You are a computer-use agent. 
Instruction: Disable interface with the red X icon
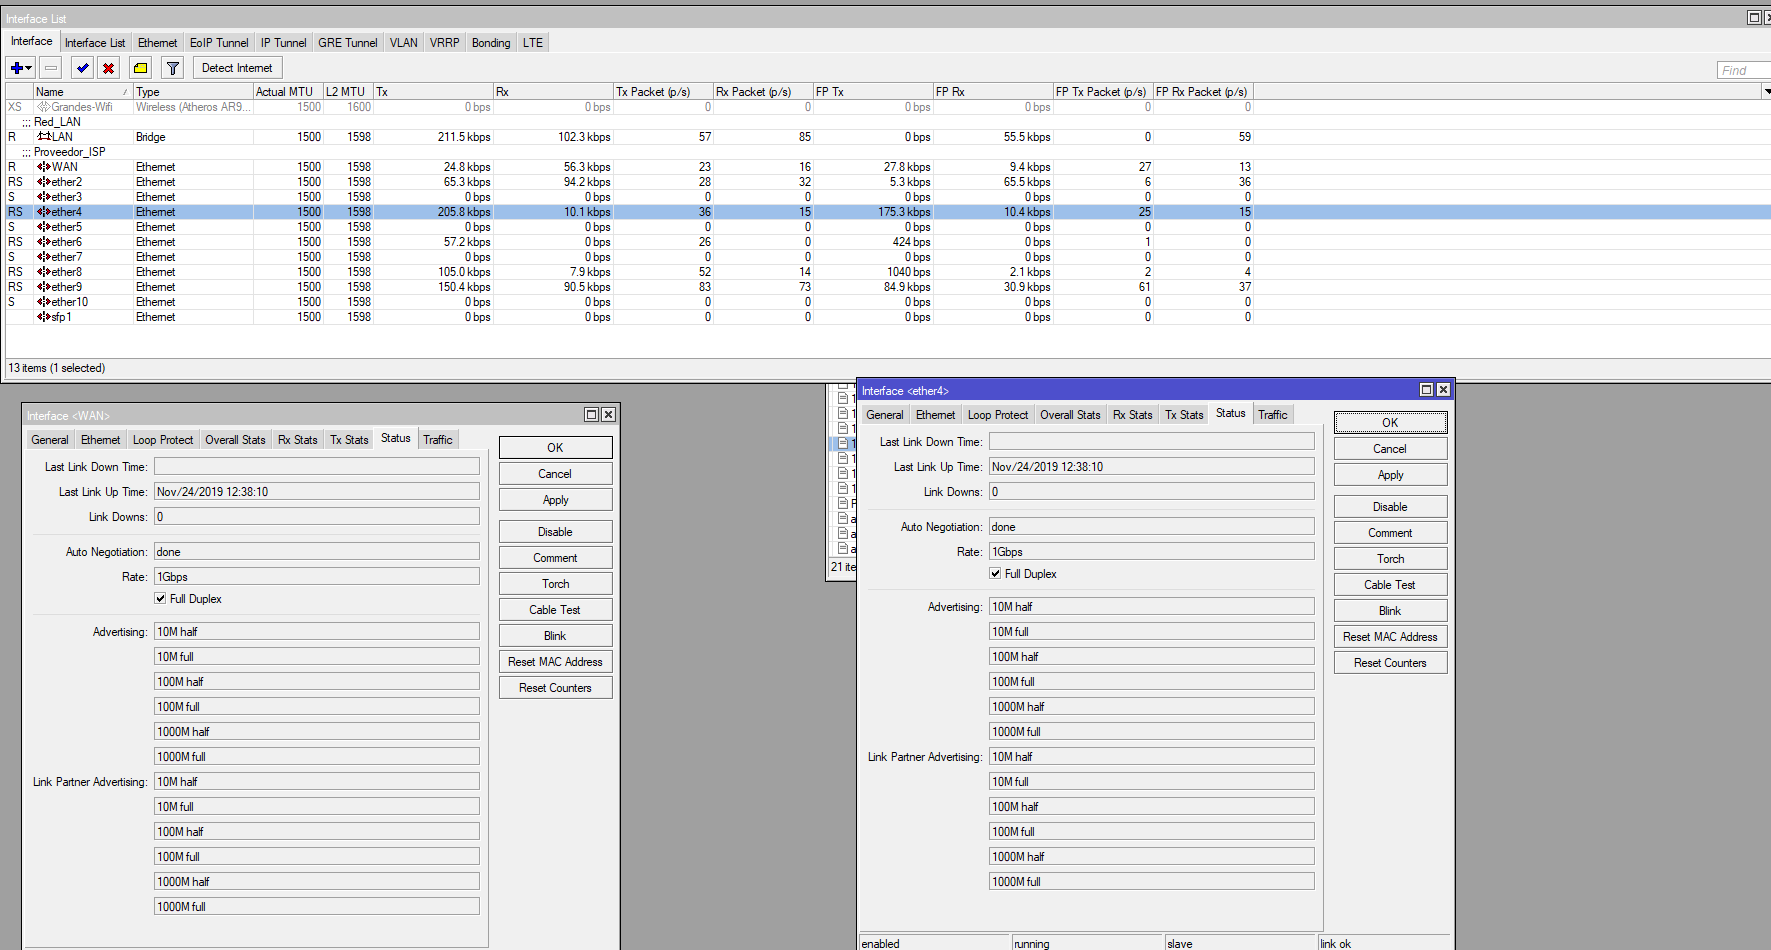pos(108,68)
